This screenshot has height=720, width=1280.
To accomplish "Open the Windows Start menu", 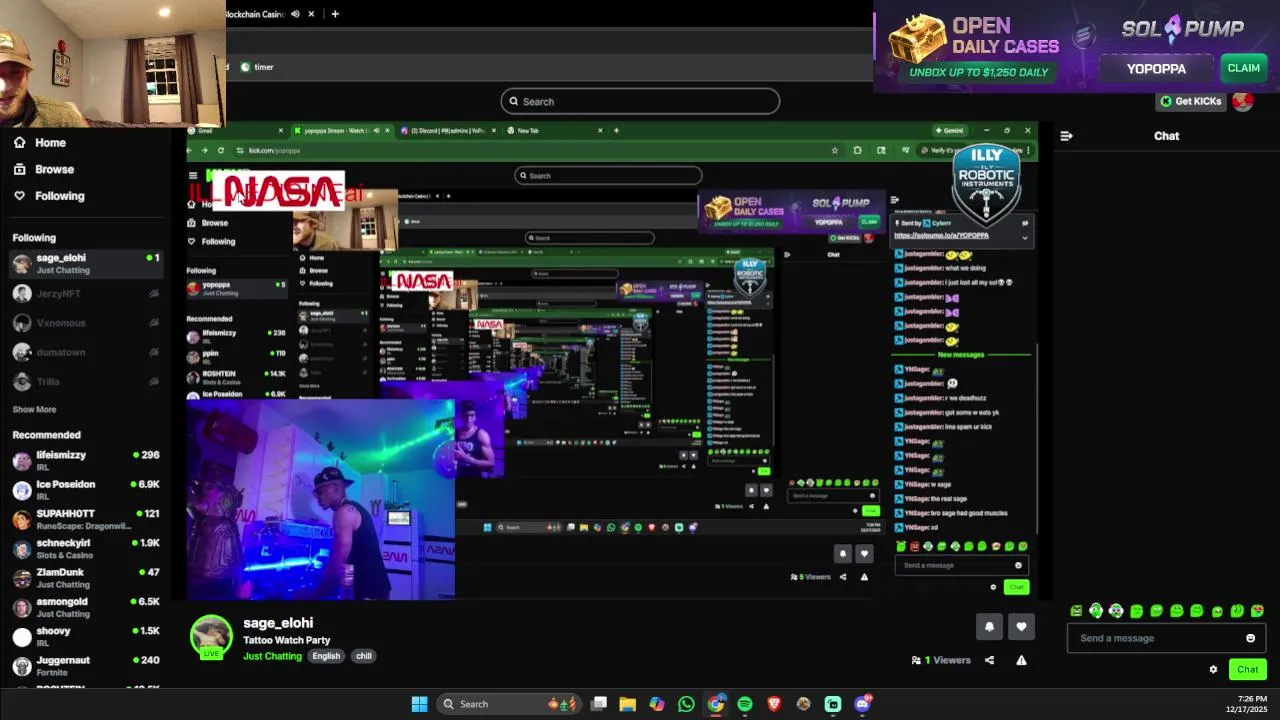I will (420, 704).
